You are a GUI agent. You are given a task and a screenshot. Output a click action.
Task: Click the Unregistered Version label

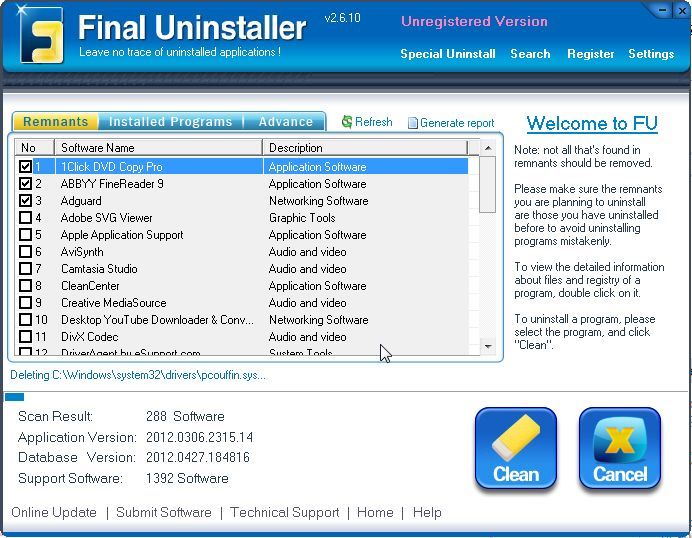click(474, 21)
